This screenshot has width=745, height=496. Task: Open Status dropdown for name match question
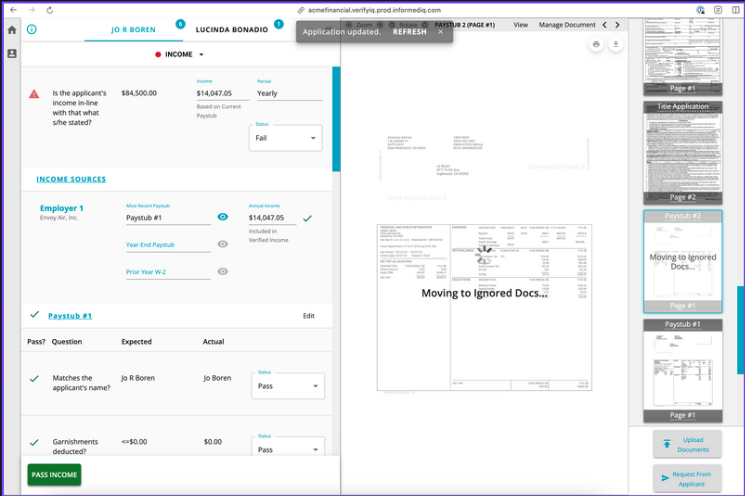288,386
